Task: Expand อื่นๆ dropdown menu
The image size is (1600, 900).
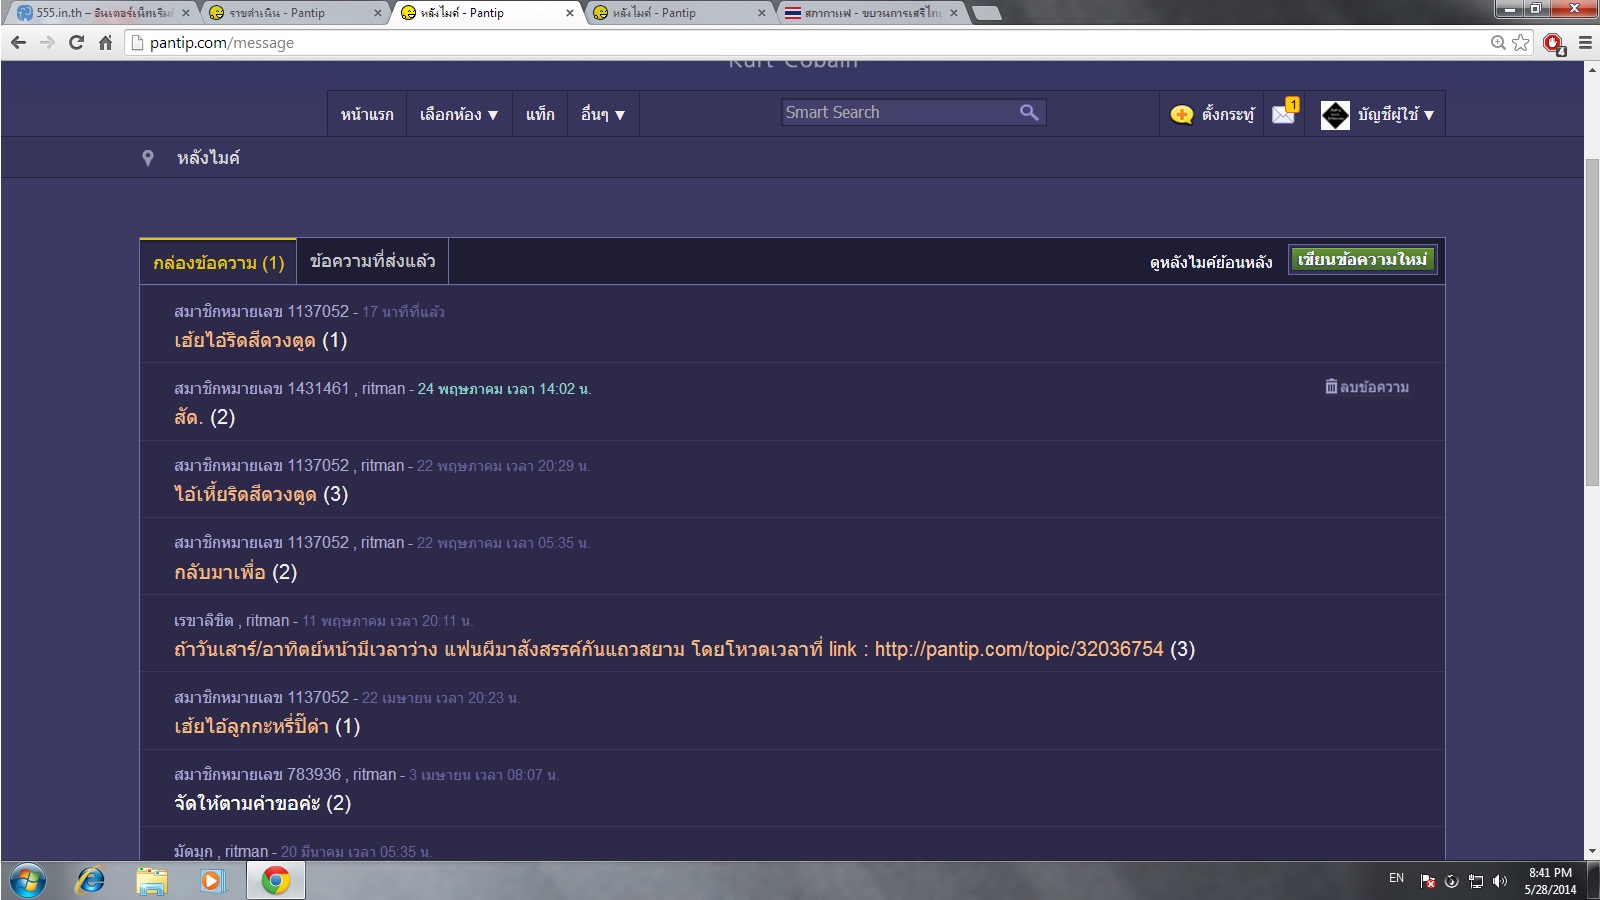Action: pyautogui.click(x=603, y=114)
